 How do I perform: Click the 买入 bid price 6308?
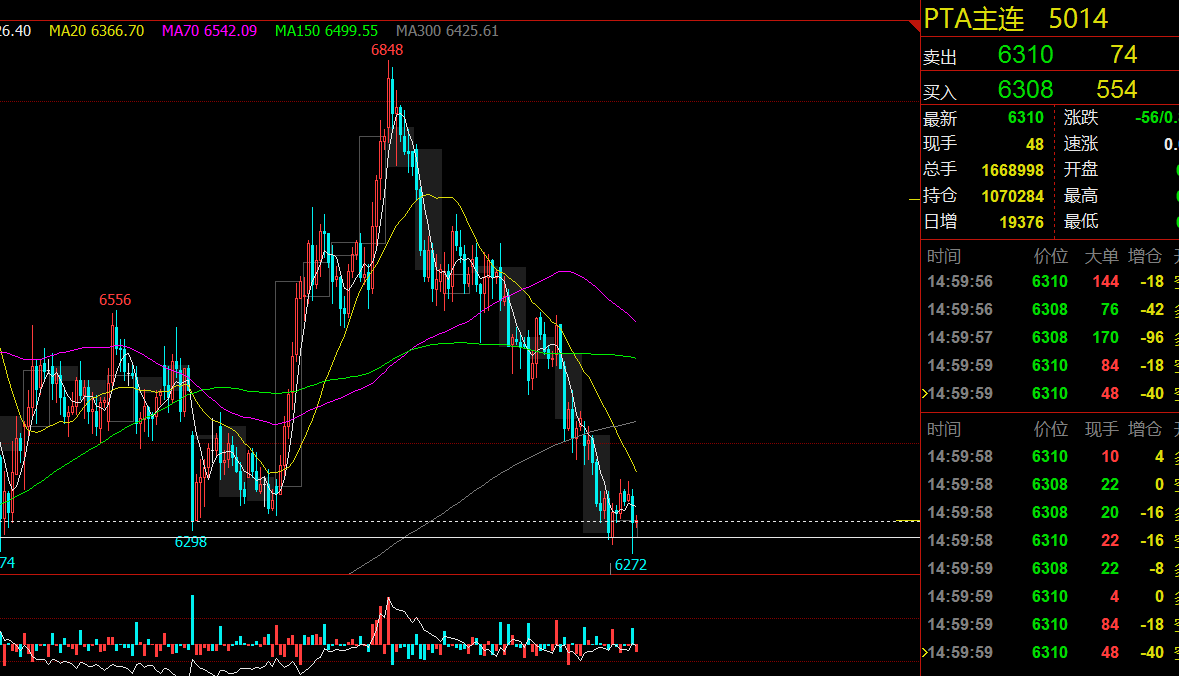tap(1025, 90)
